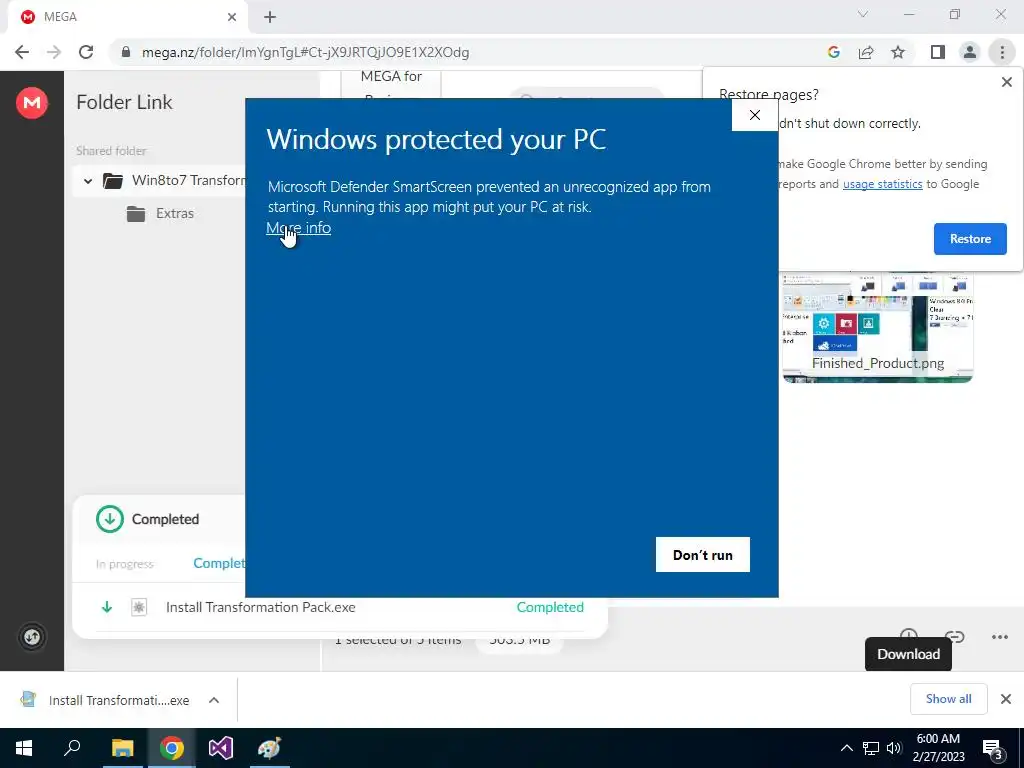Click the More info link in SmartScreen dialog
Screen dimensions: 1024x768
point(298,228)
